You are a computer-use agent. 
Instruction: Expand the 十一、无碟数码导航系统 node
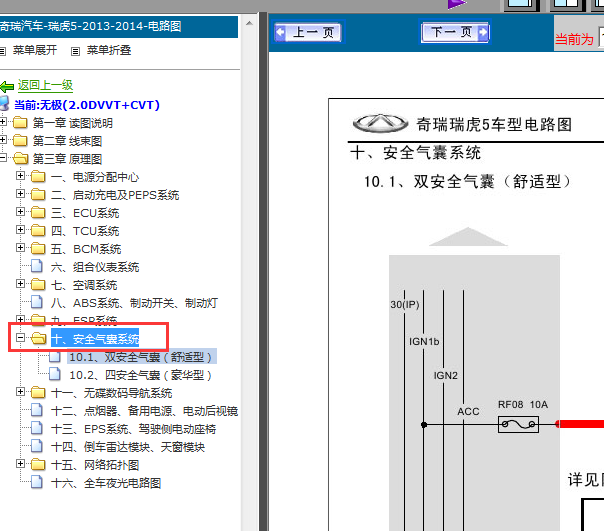20,392
